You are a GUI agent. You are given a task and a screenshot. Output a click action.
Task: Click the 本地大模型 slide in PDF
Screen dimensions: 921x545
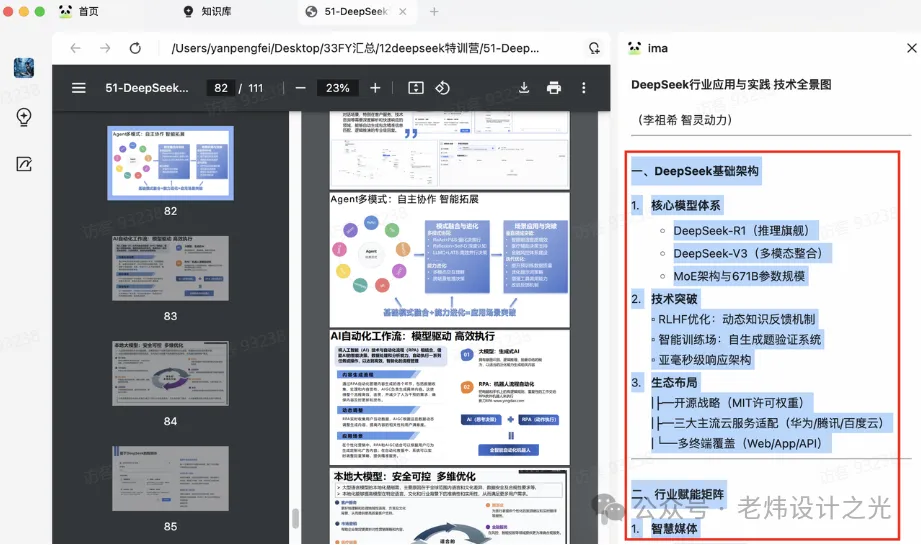coord(450,506)
